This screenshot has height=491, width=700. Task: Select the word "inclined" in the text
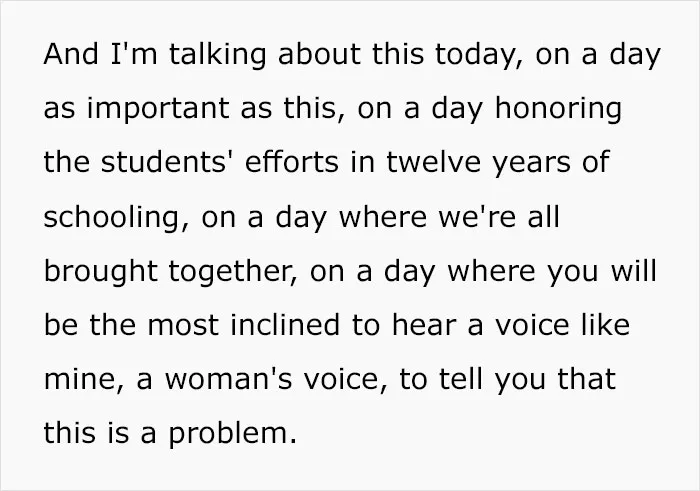click(285, 325)
